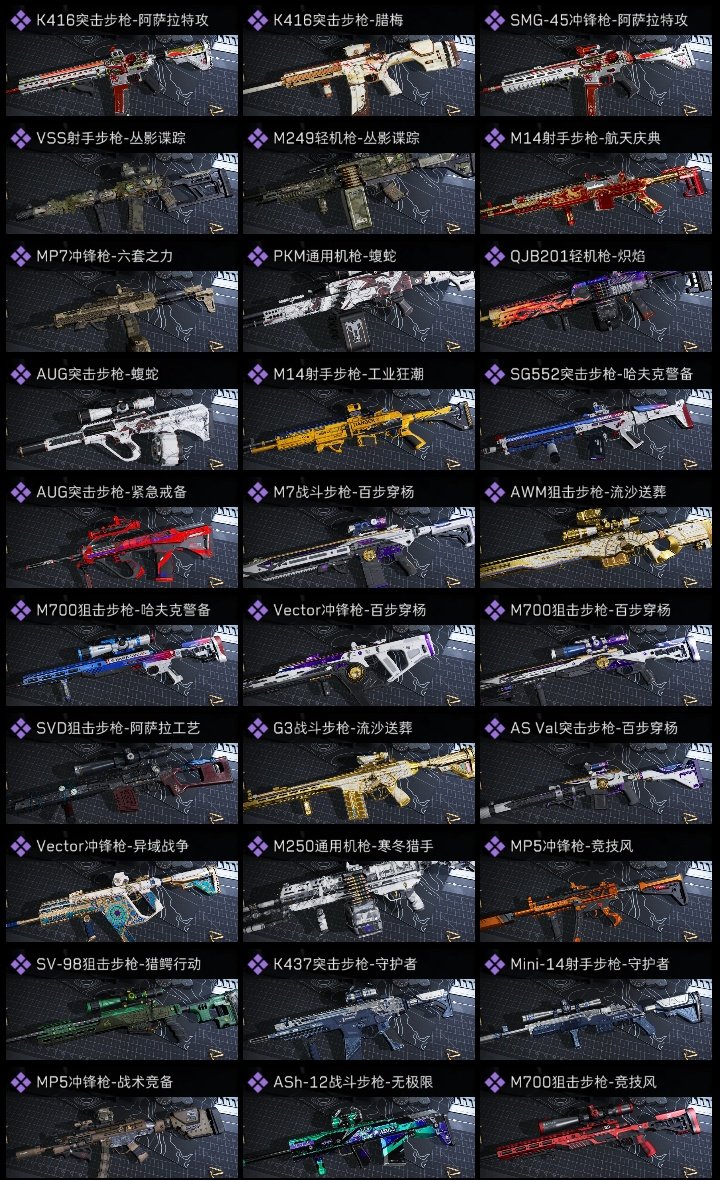Viewport: 720px width, 1180px height.
Task: Click the purple rarity icon beside K416突击步枪-阿萨拉特攻
Action: (x=20, y=20)
